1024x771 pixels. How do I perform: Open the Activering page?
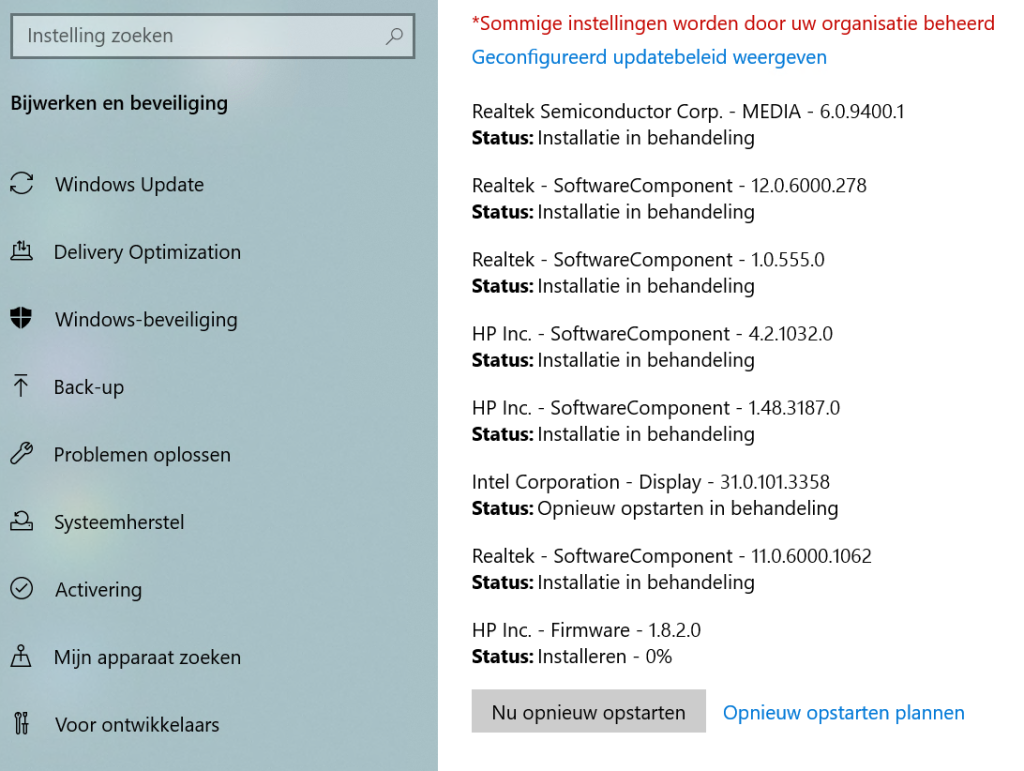tap(99, 590)
